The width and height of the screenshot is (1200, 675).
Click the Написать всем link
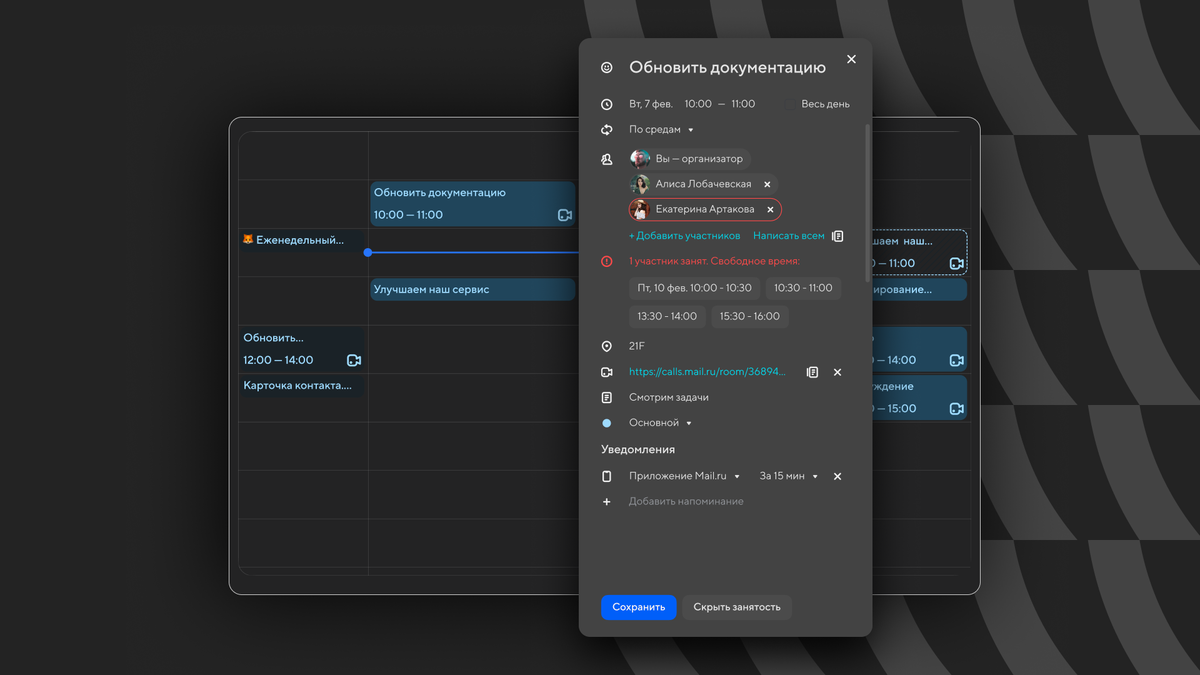[787, 235]
